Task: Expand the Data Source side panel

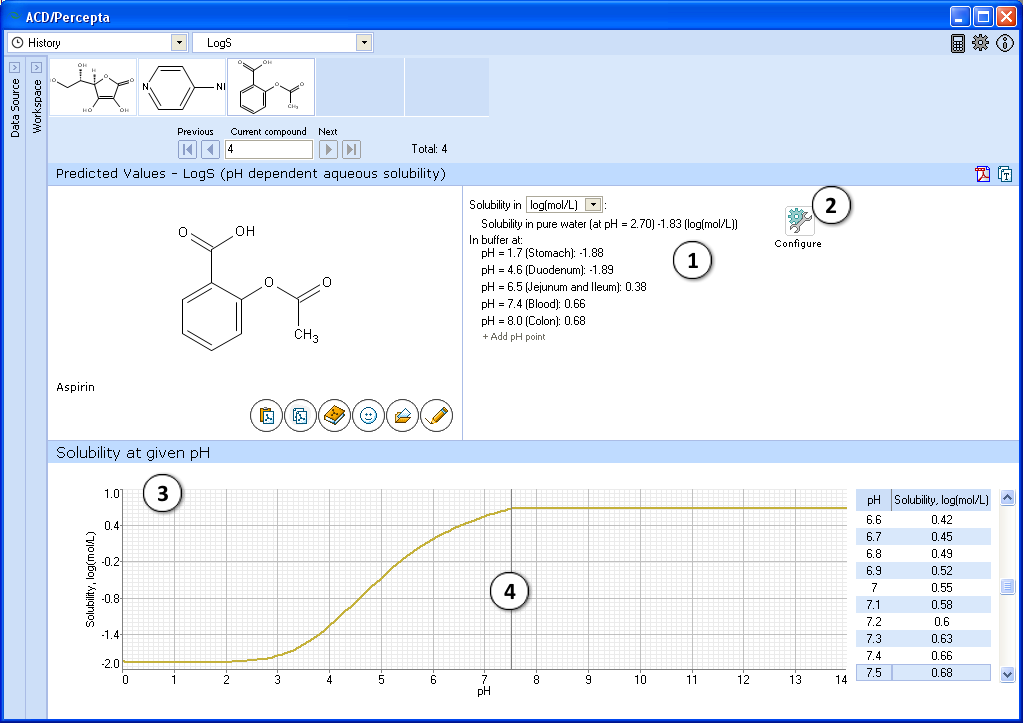Action: click(15, 67)
